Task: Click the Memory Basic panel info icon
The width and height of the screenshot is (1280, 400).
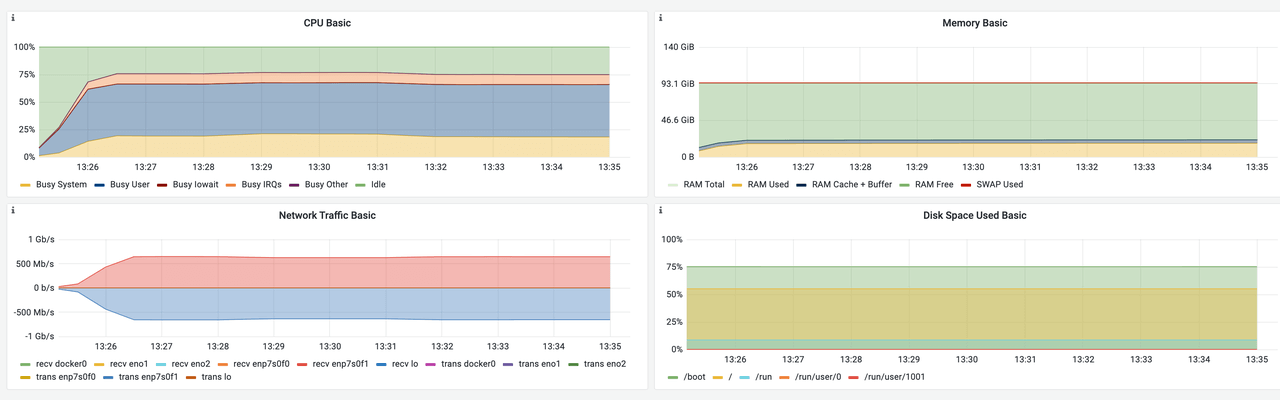Action: pos(661,18)
